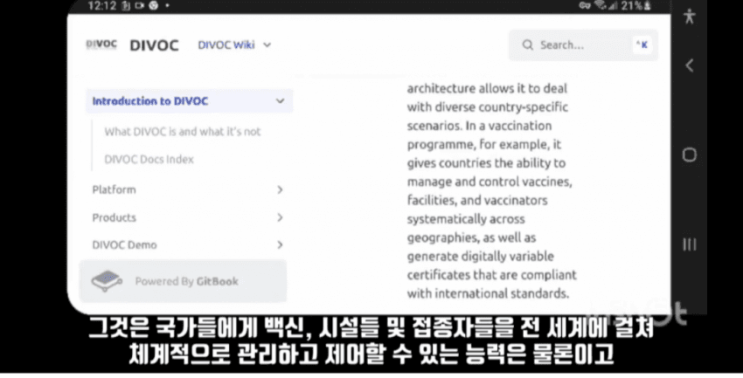Click the Search input field

583,45
